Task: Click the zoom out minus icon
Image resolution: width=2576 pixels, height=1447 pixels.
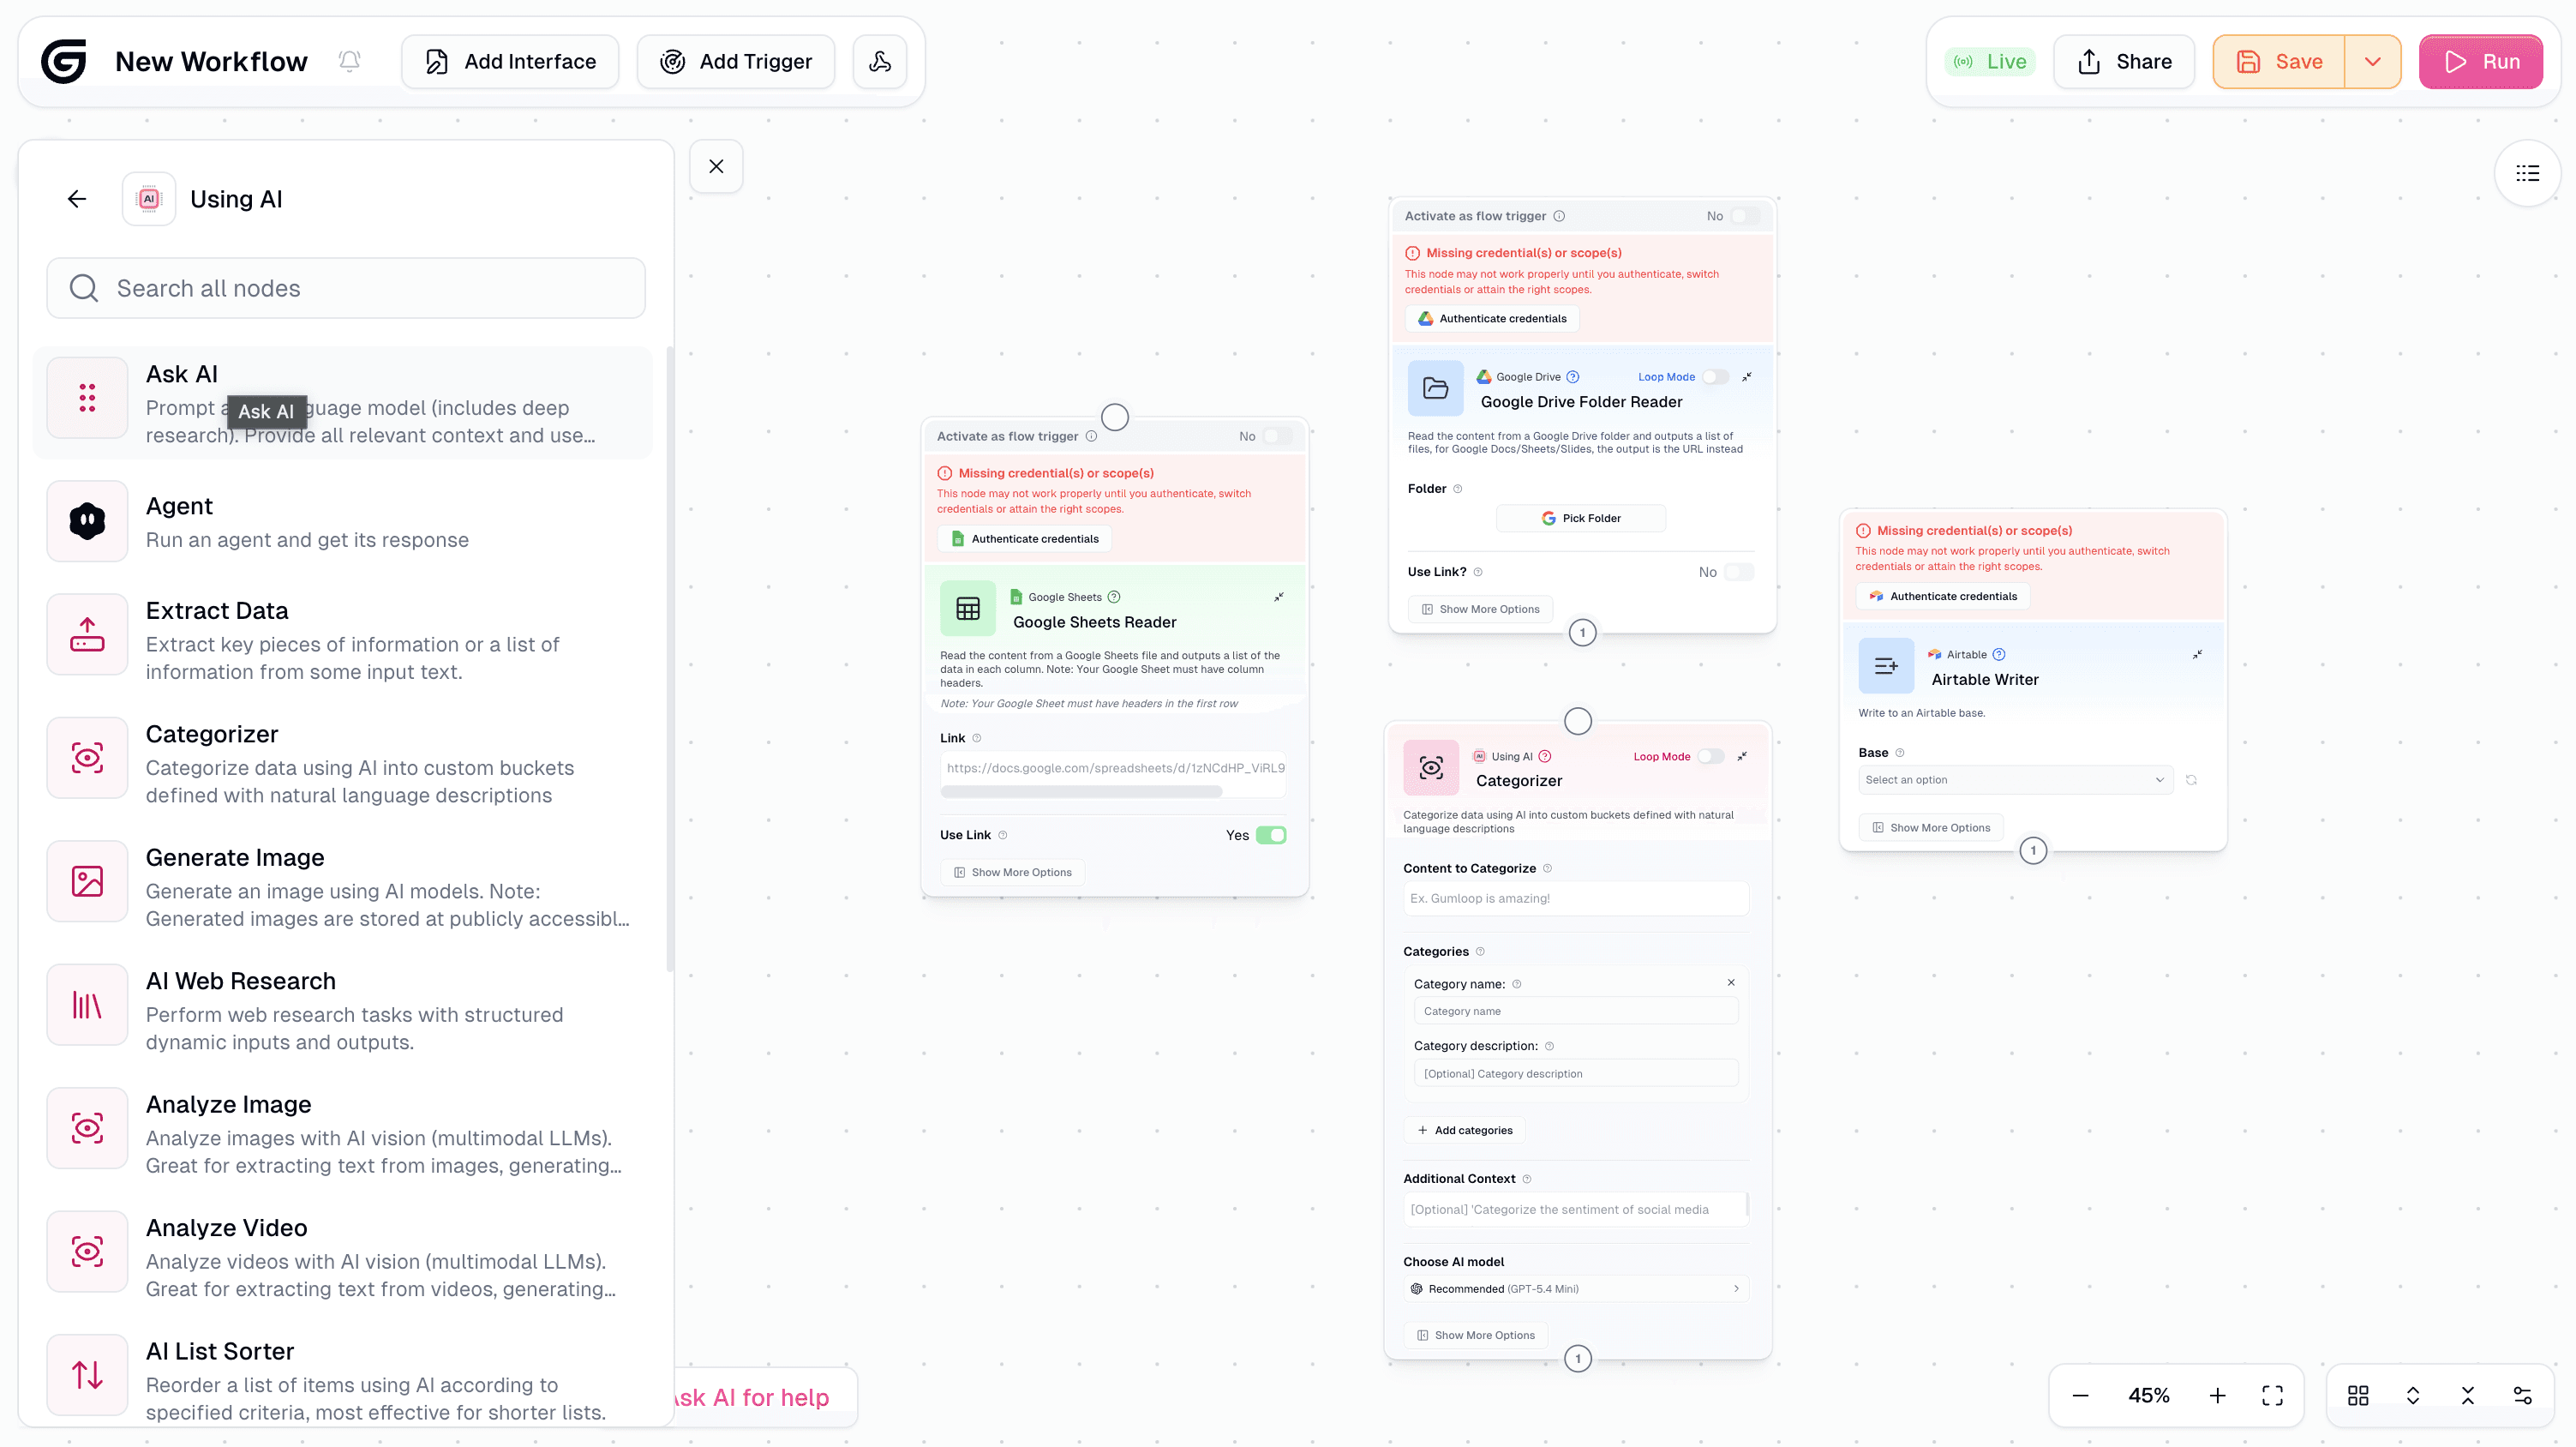Action: pyautogui.click(x=2080, y=1395)
